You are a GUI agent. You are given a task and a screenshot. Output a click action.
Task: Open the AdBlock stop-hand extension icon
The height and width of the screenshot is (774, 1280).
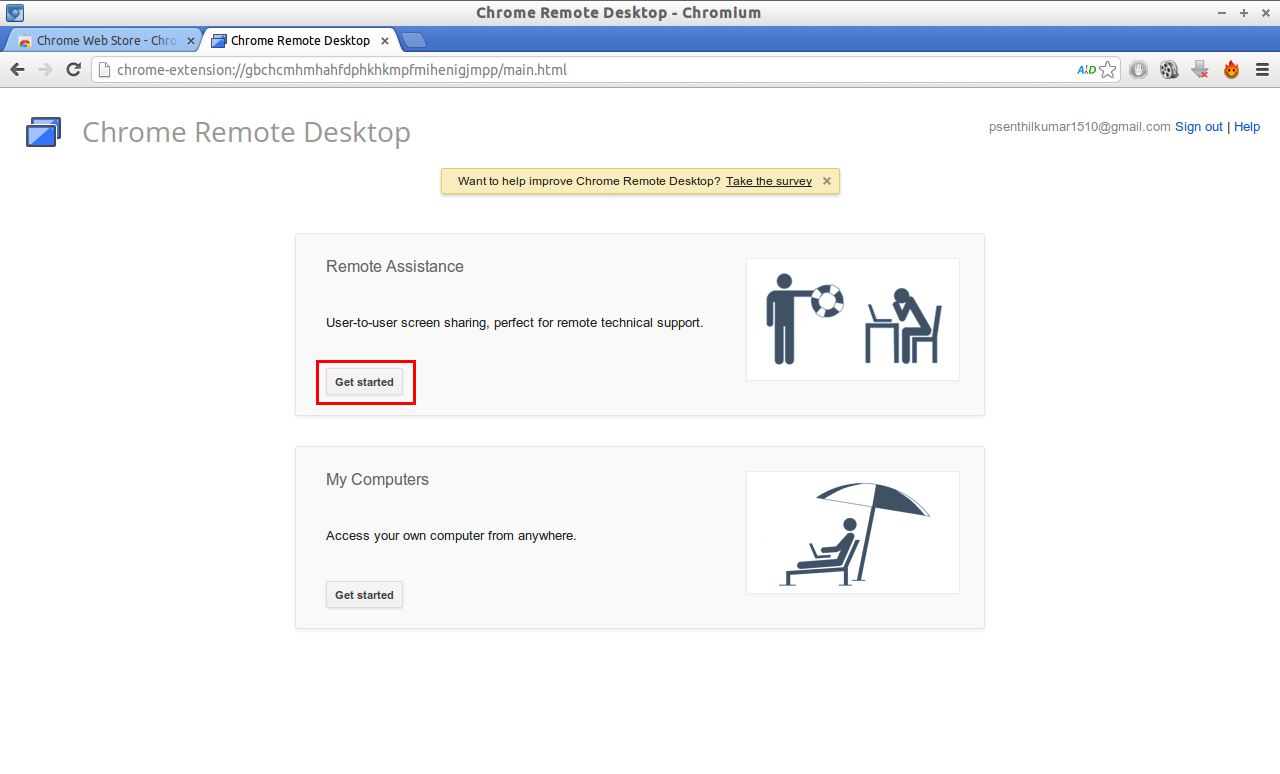[x=1138, y=70]
